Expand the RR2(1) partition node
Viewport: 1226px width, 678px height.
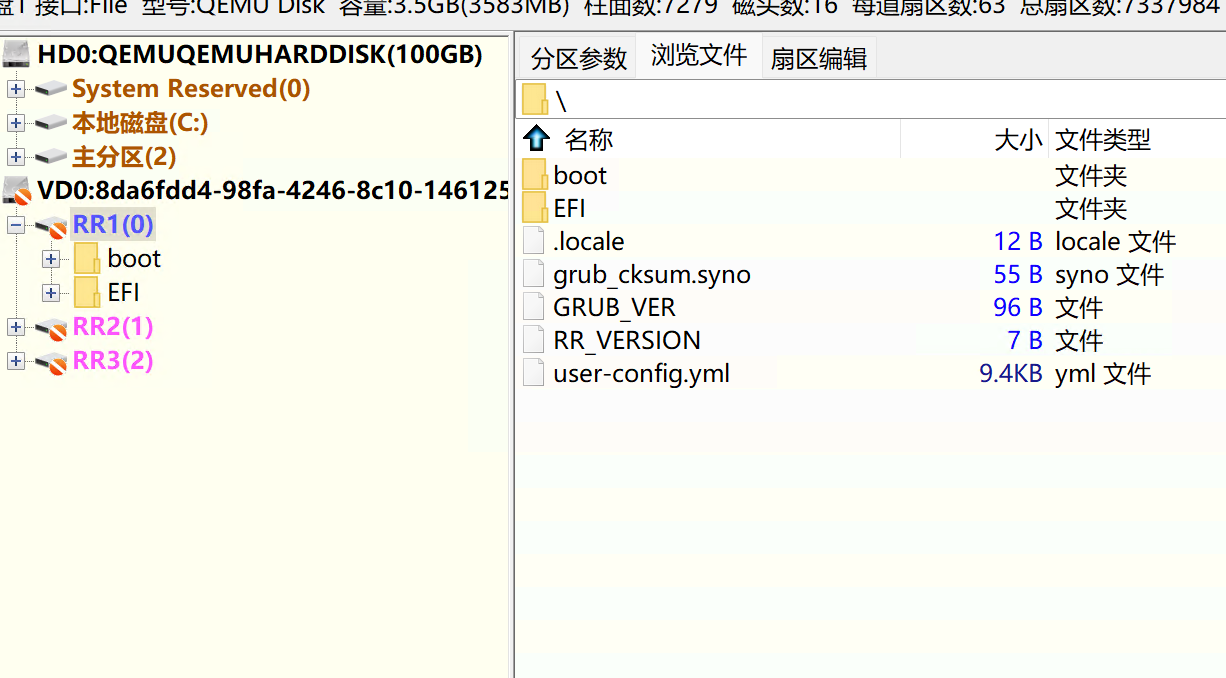tap(15, 327)
